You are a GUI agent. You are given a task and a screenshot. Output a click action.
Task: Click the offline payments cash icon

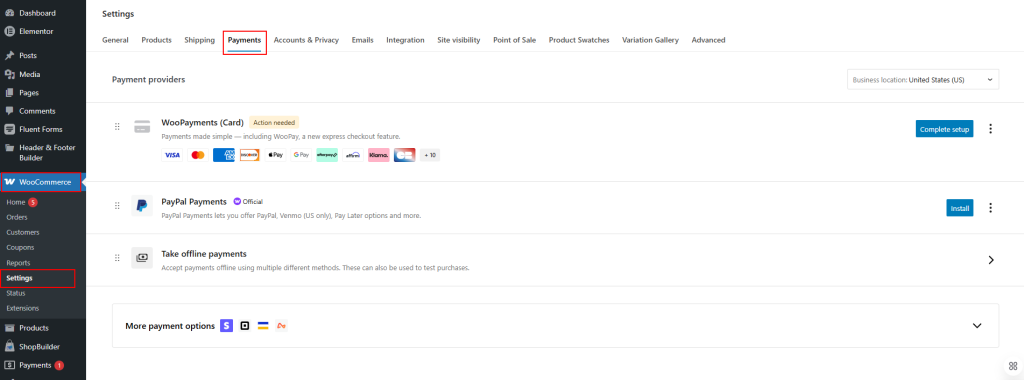click(142, 257)
